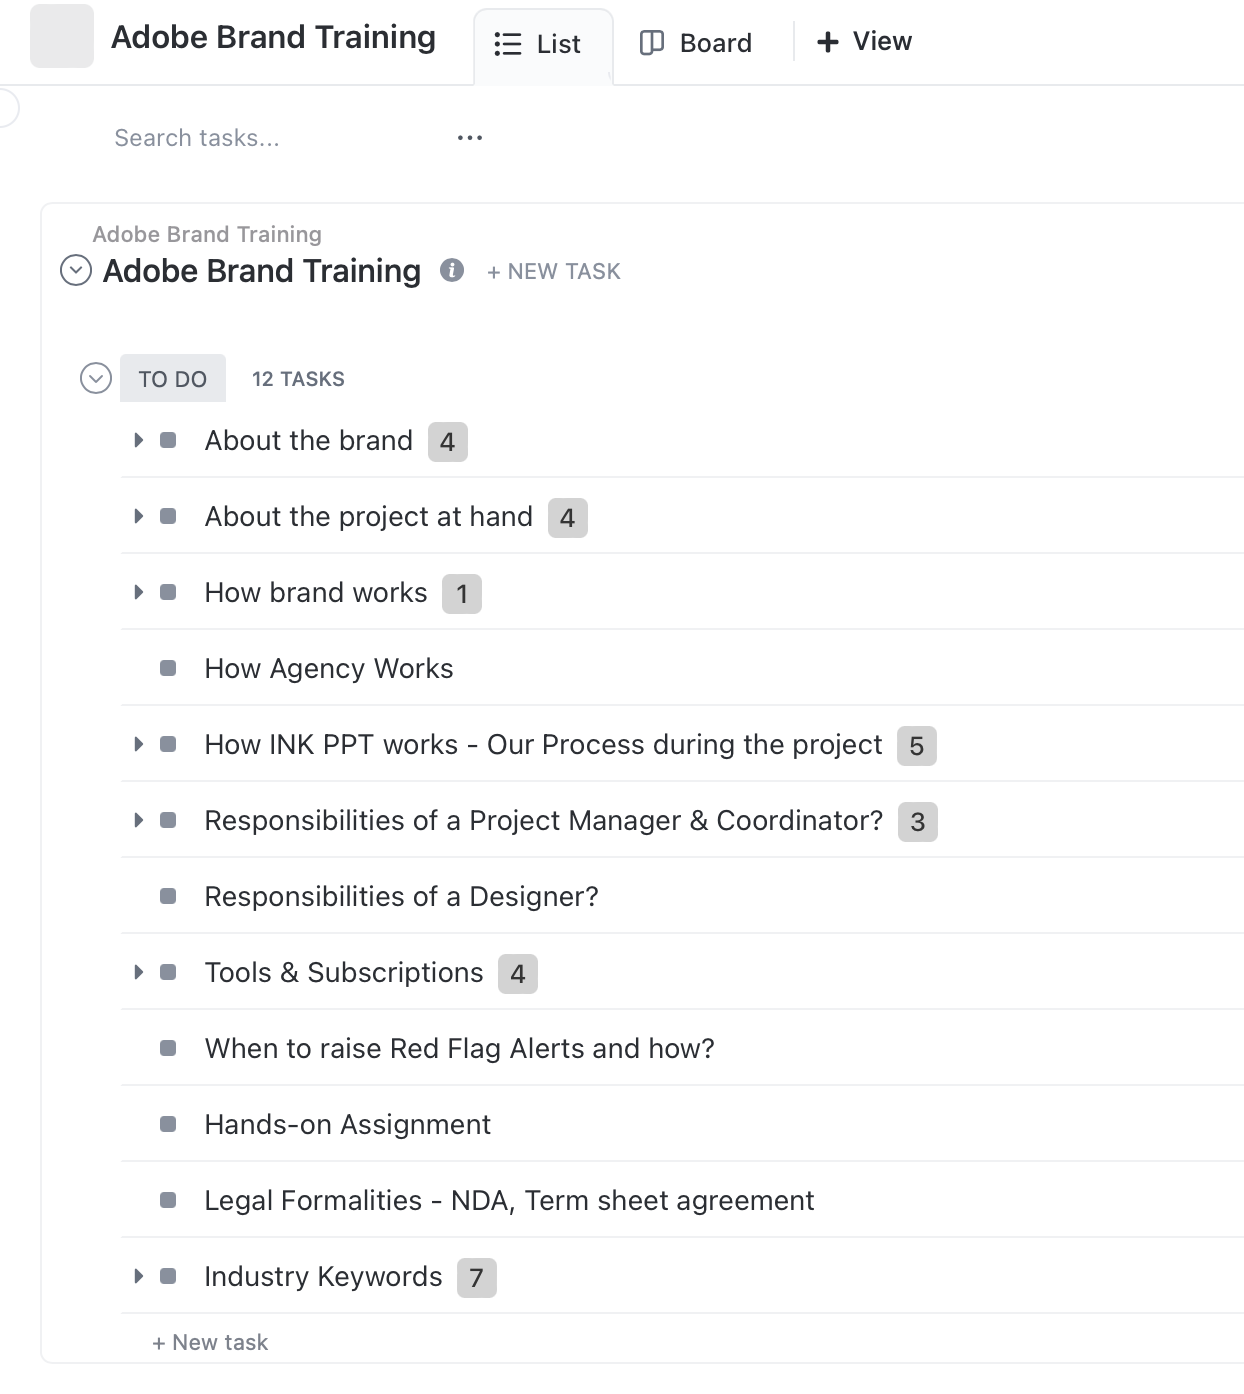The image size is (1244, 1394).
Task: Expand subtasks of Industry Keywords
Action: pos(139,1276)
